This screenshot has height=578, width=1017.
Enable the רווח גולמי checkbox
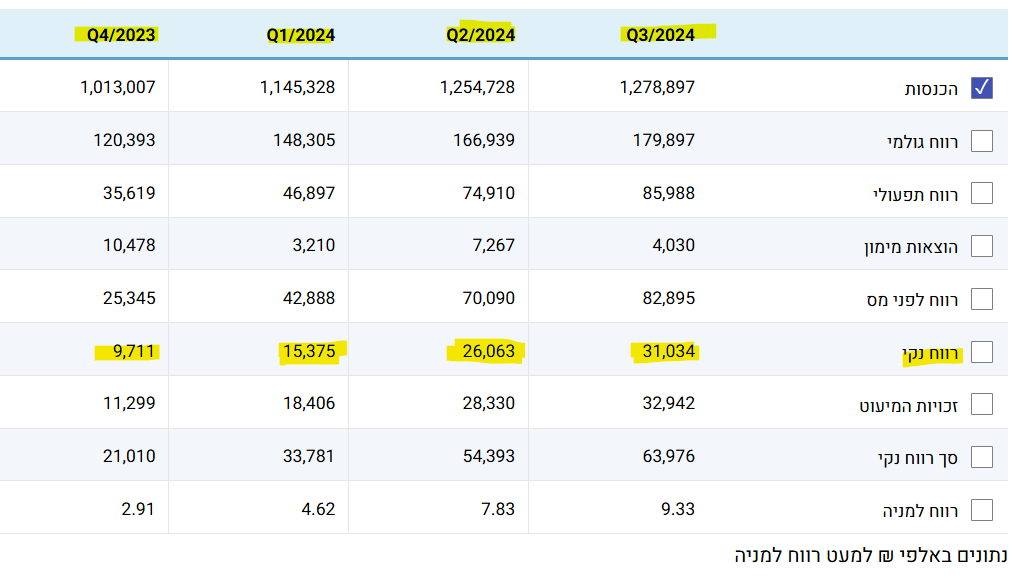click(982, 141)
